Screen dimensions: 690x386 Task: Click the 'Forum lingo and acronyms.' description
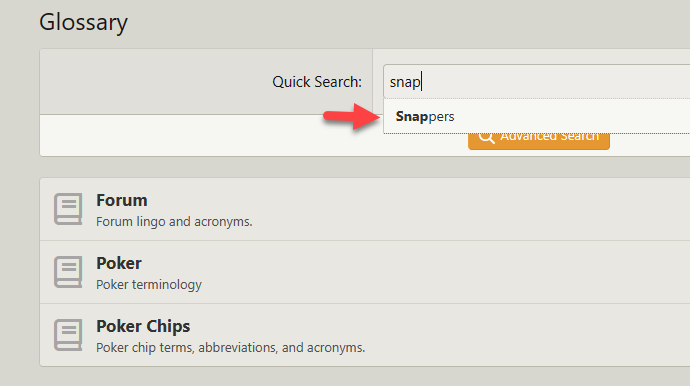tap(174, 221)
